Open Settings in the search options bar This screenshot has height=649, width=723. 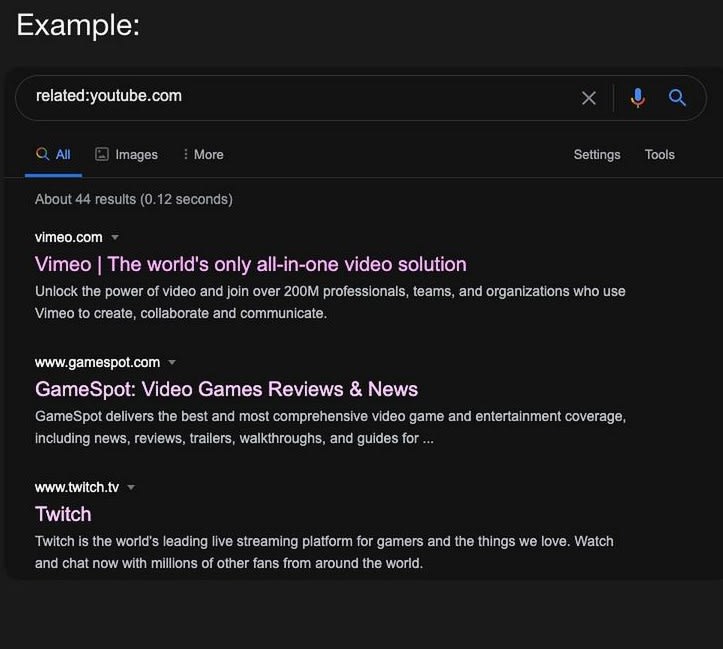coord(597,154)
